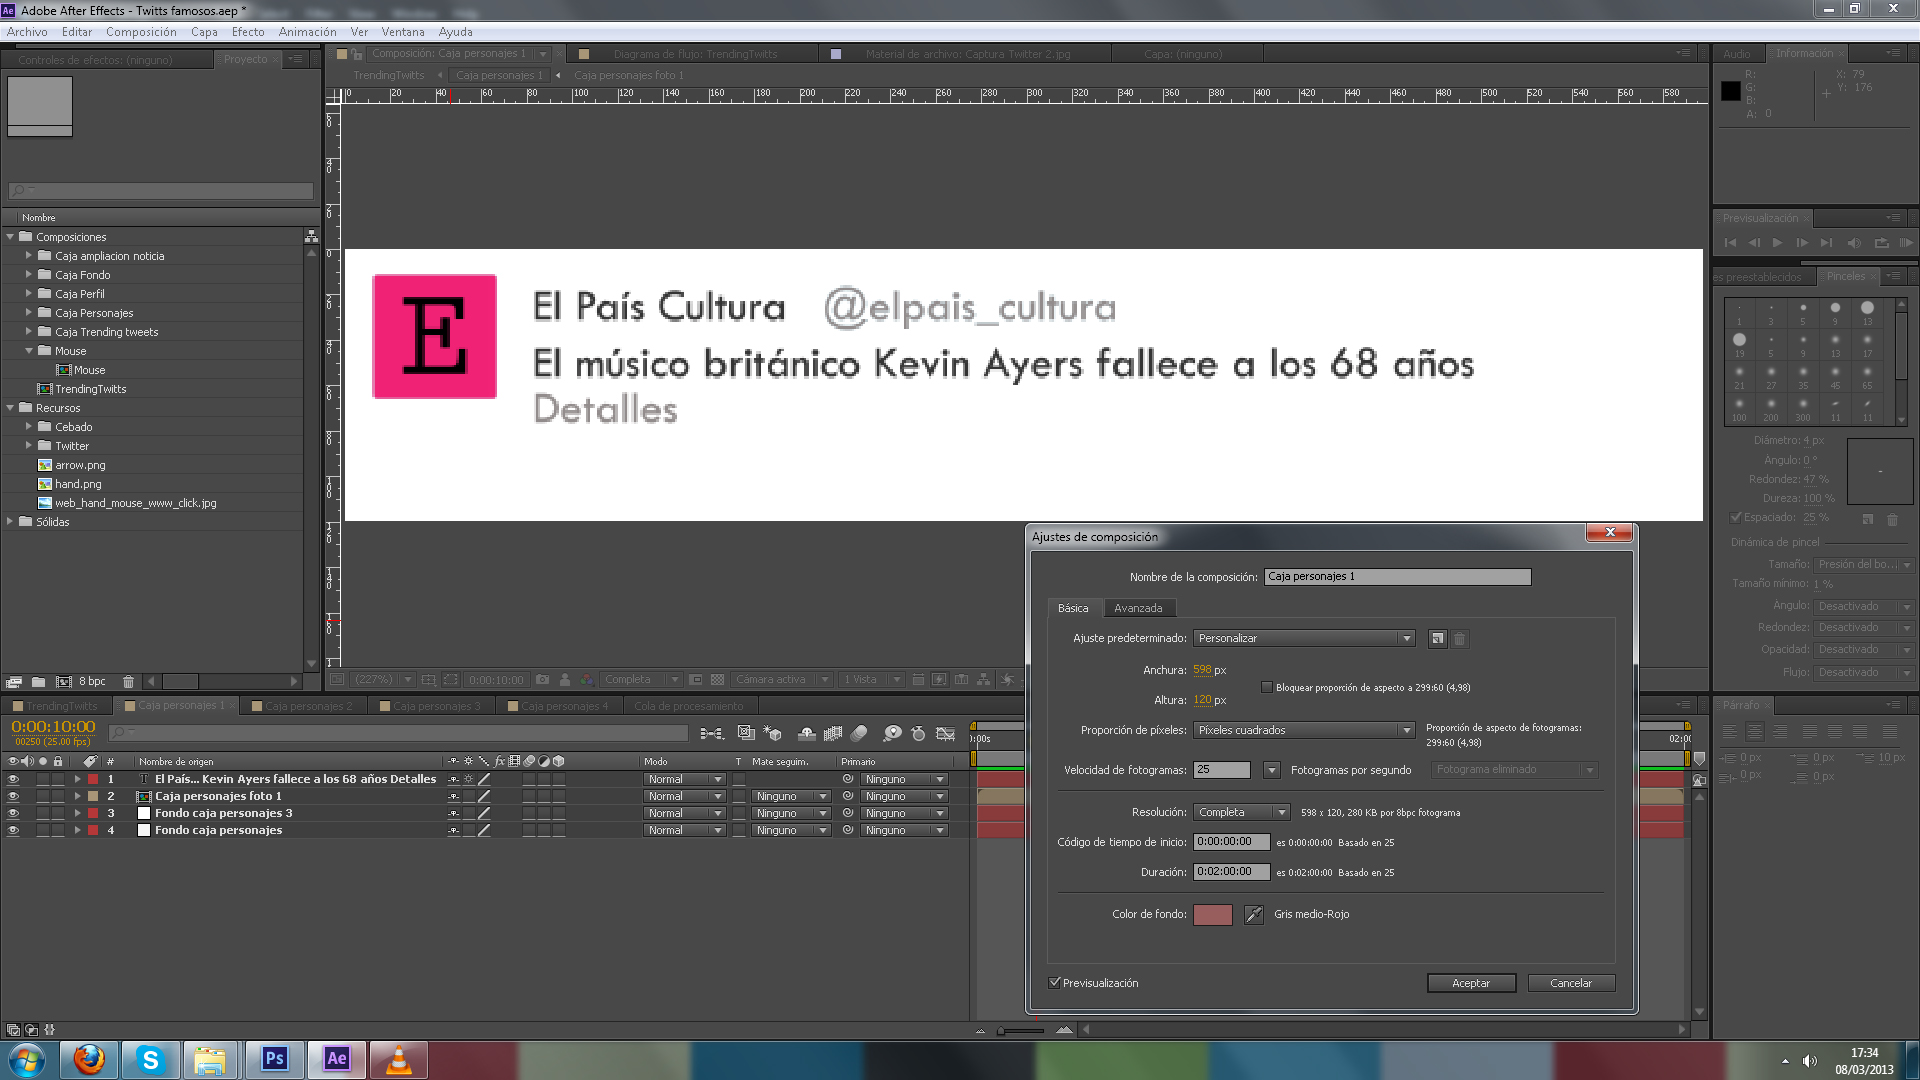Open the Ajuste predeterminado dropdown
Viewport: 1920px width, 1080px height.
[x=1304, y=639]
